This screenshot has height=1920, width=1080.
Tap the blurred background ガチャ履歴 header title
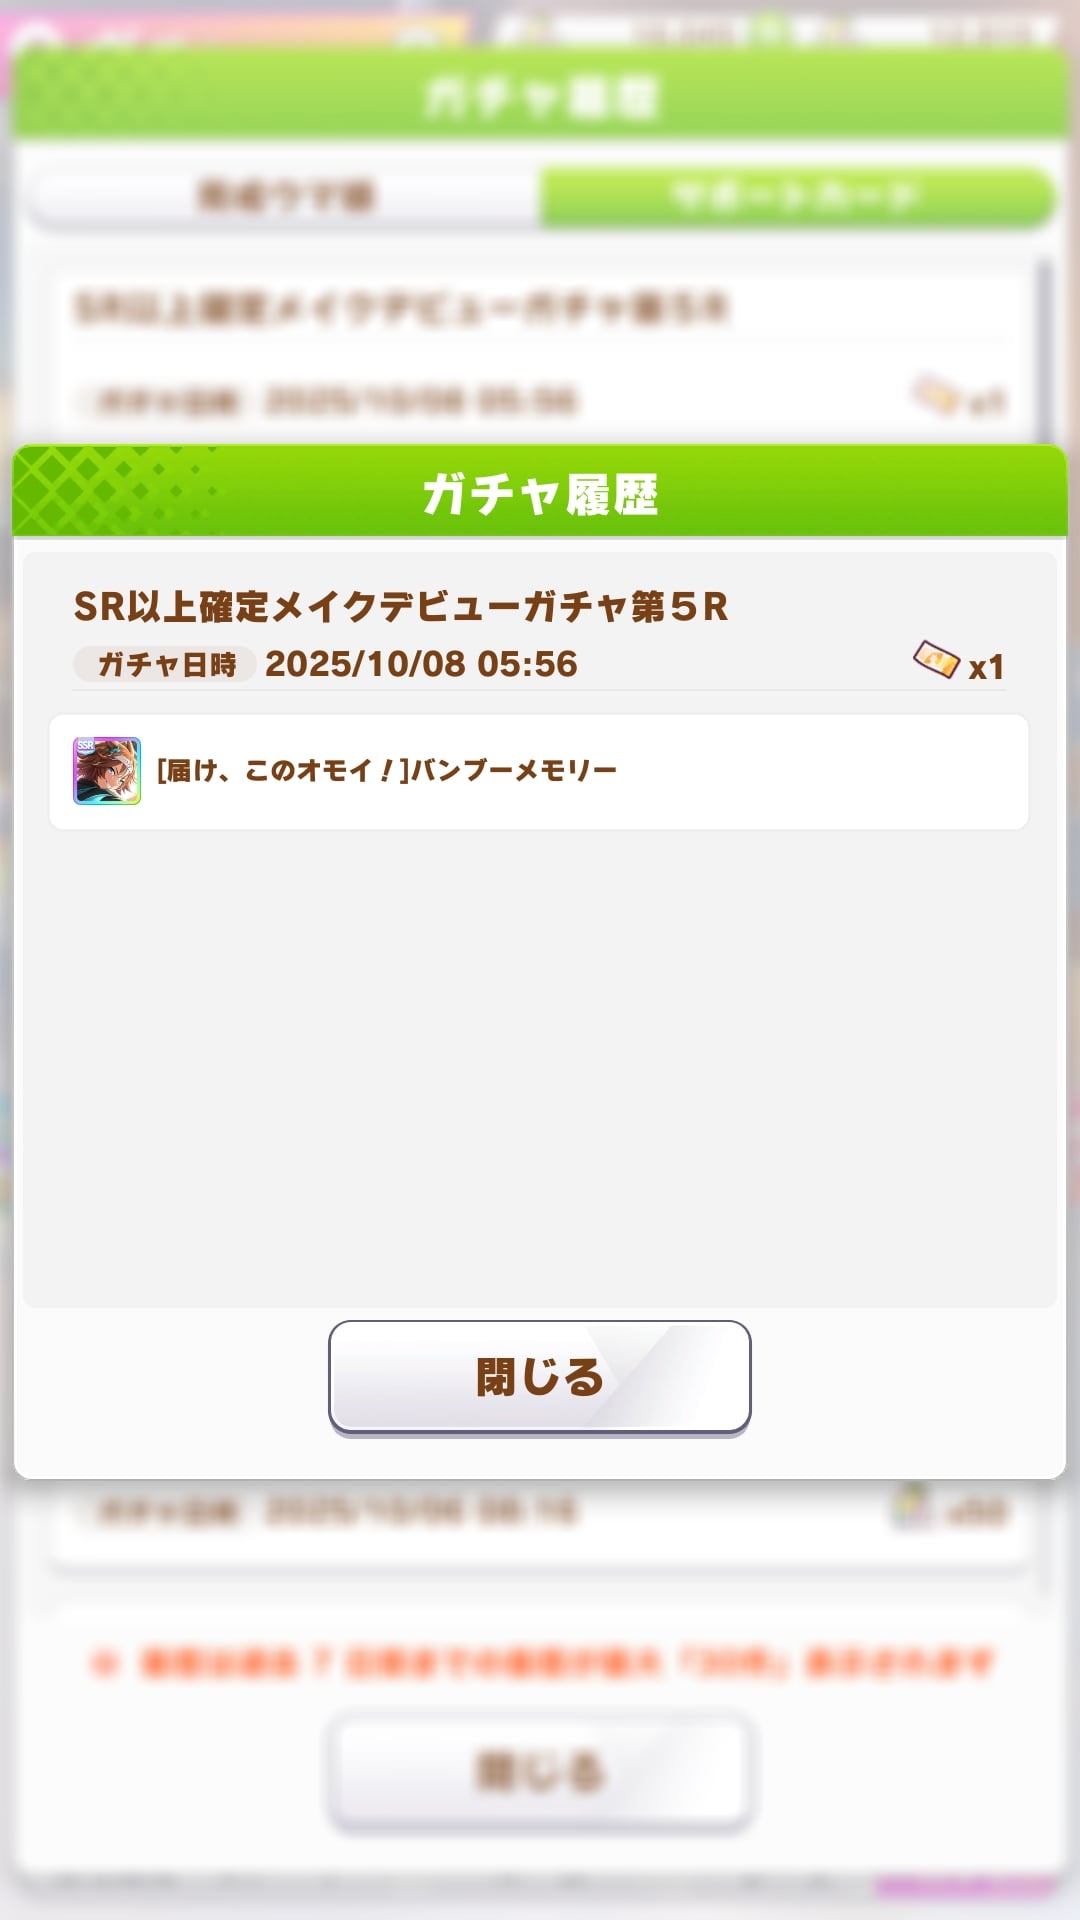point(540,98)
